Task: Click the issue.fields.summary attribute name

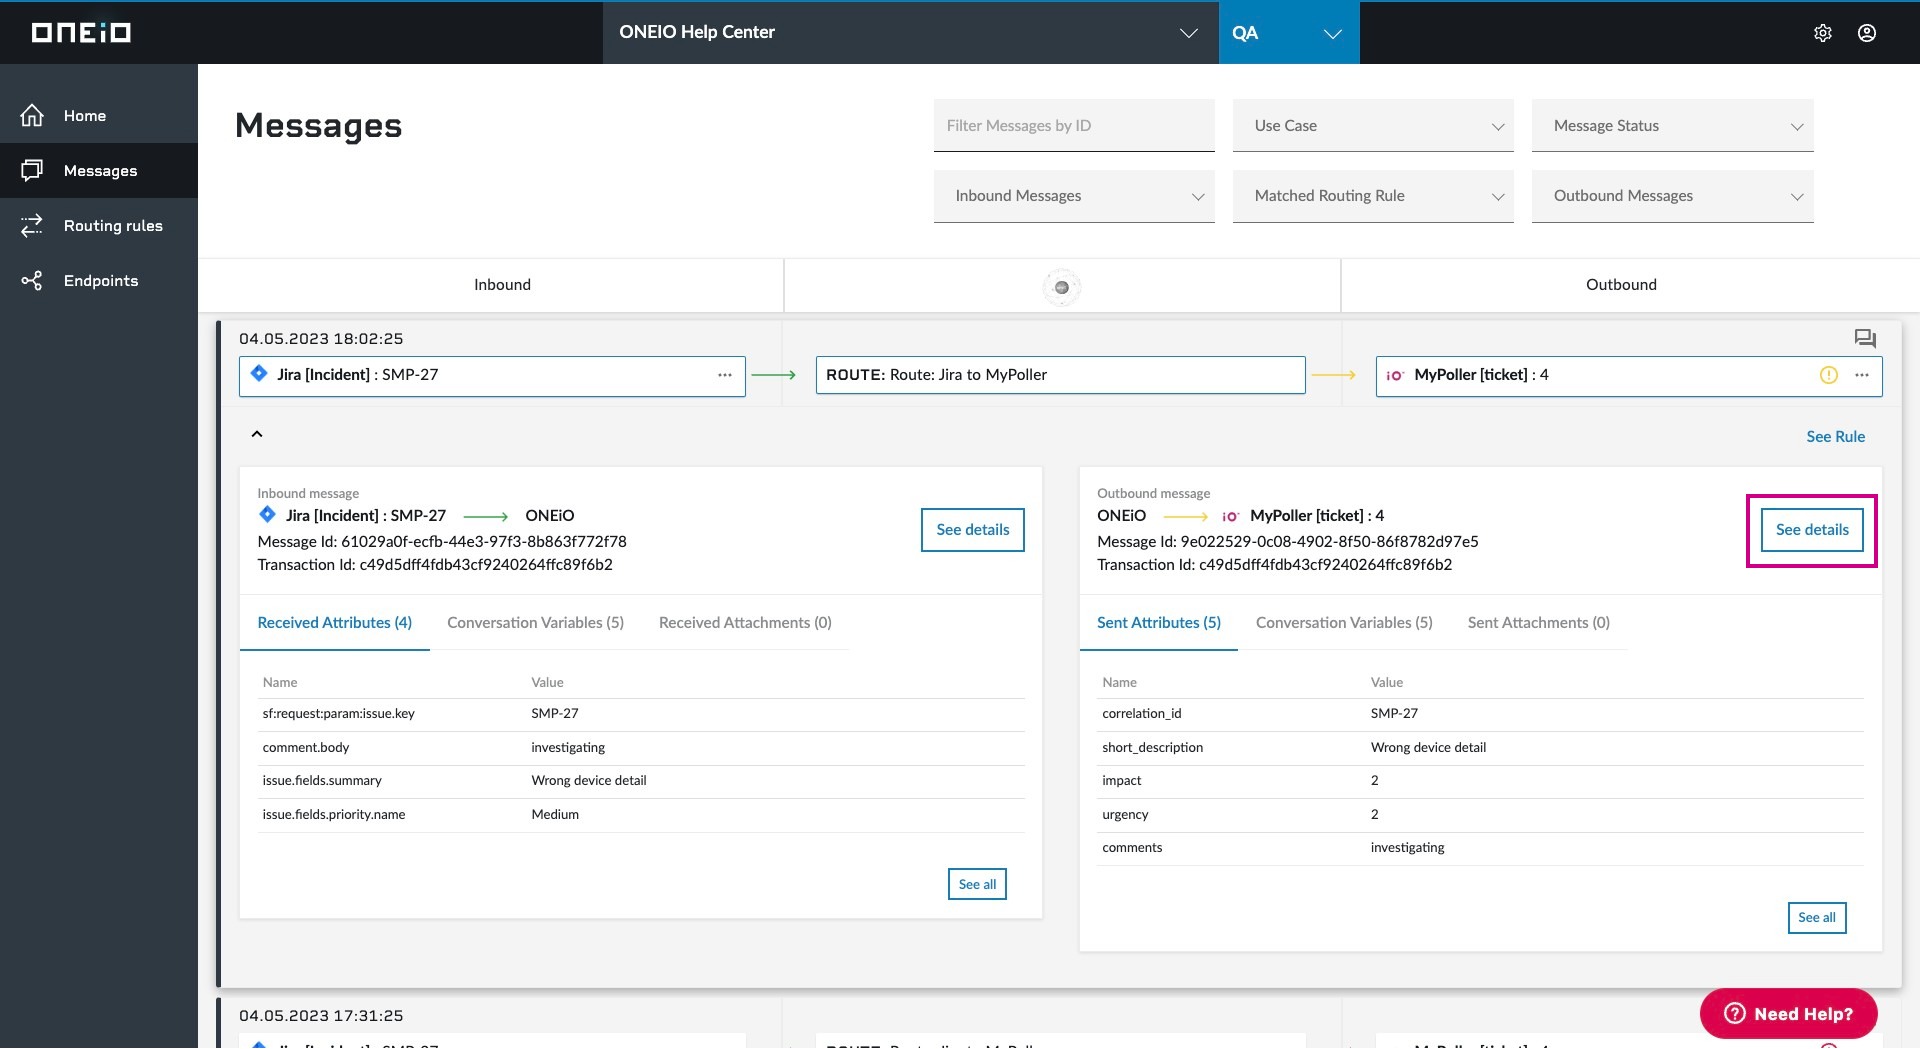Action: [322, 780]
